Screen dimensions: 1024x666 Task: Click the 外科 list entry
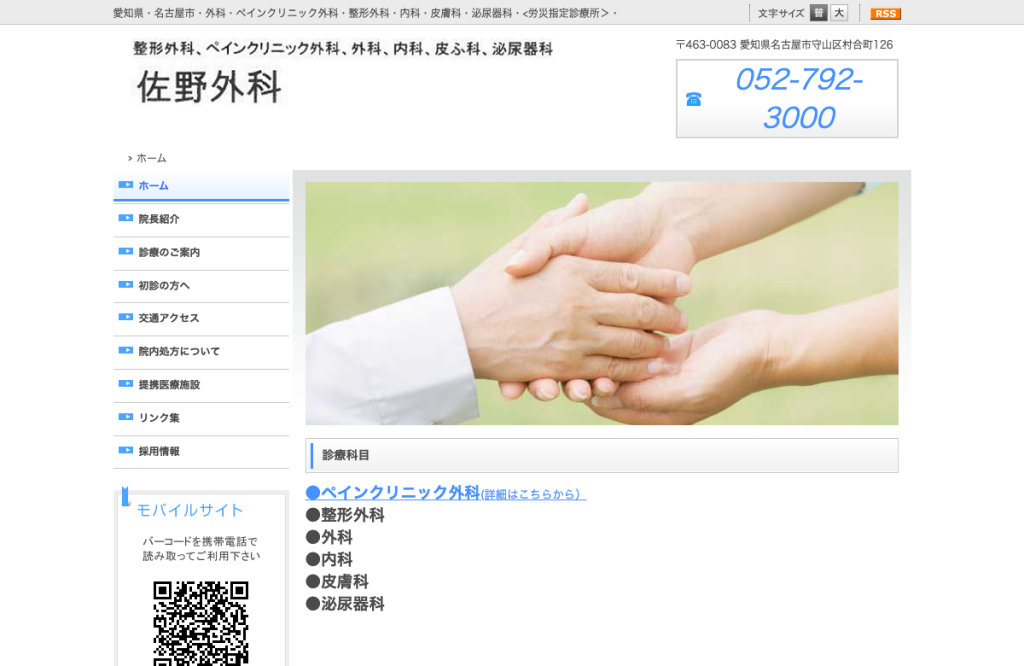pos(329,537)
